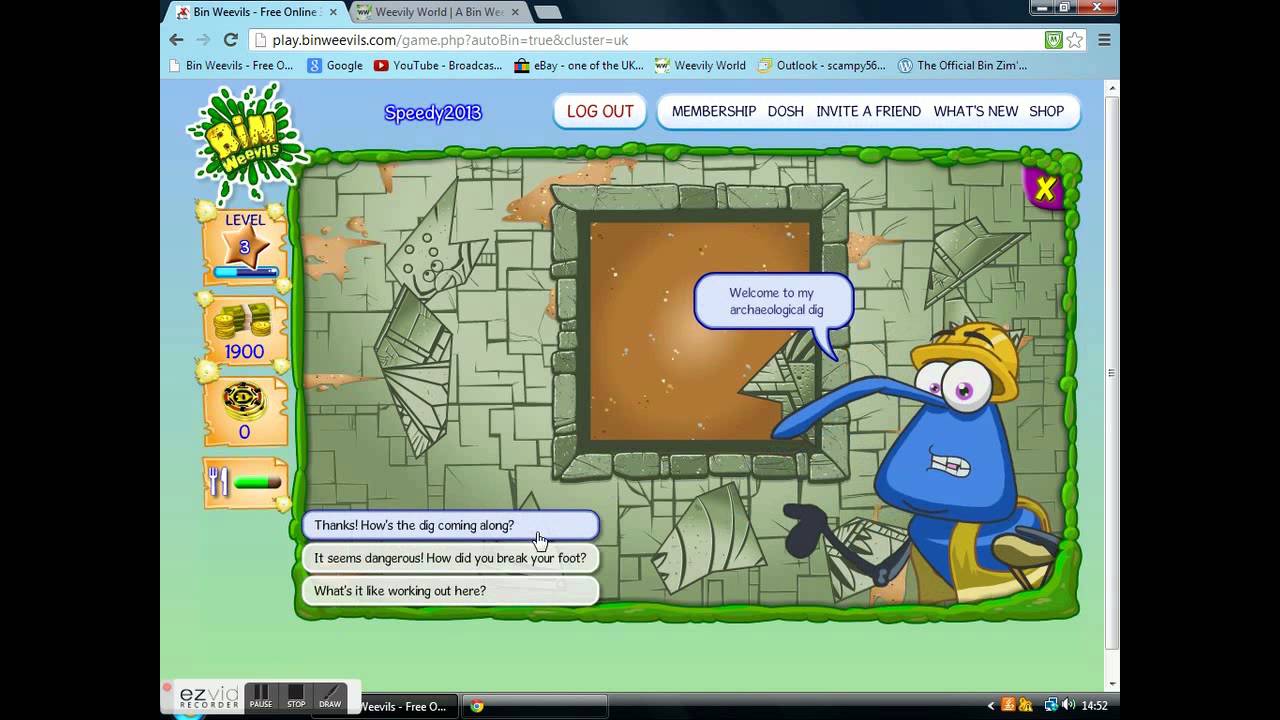Click the blue level progress bar

(245, 271)
